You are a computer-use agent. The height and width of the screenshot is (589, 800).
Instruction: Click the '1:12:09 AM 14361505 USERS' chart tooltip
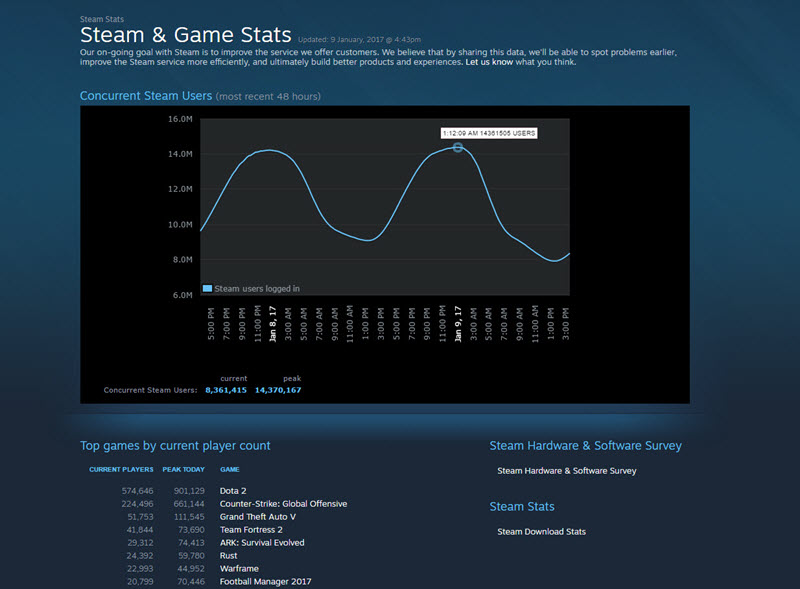489,133
